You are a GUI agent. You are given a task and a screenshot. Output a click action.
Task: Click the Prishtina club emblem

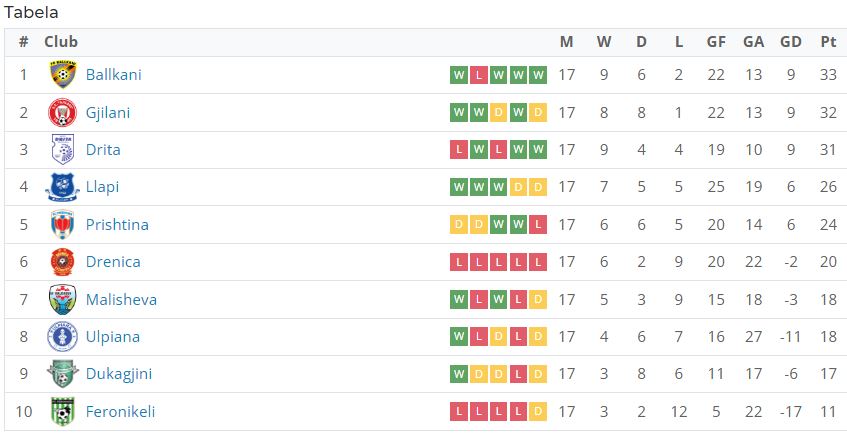point(63,225)
